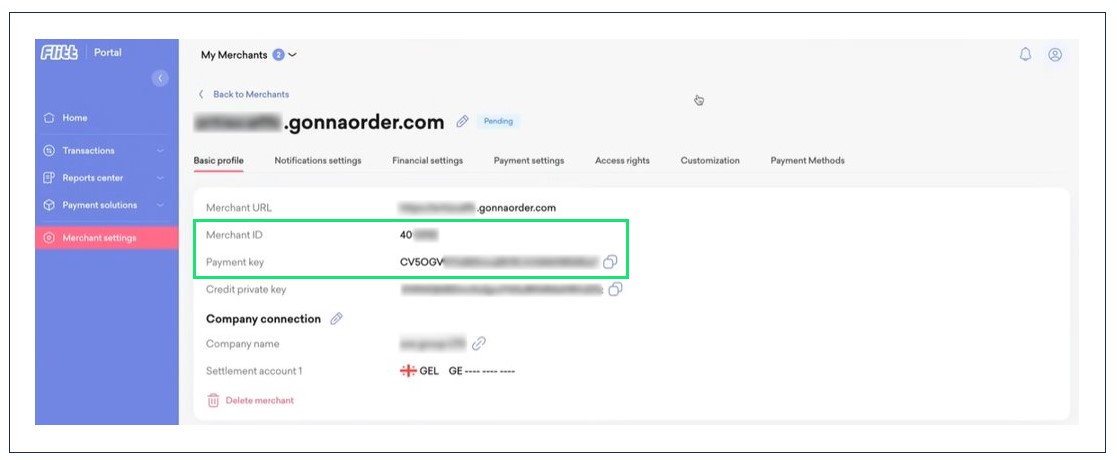Click the Company name label

pos(242,344)
